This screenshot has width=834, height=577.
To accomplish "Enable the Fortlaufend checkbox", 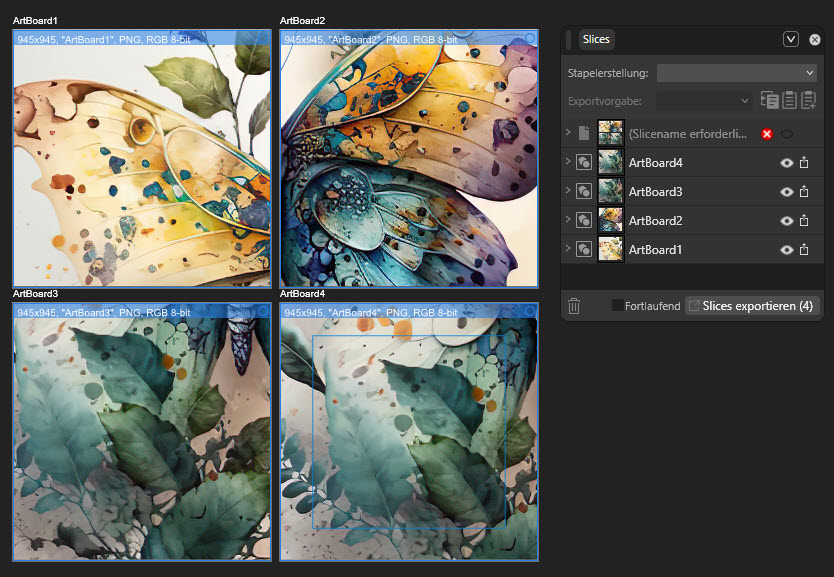I will pyautogui.click(x=617, y=306).
